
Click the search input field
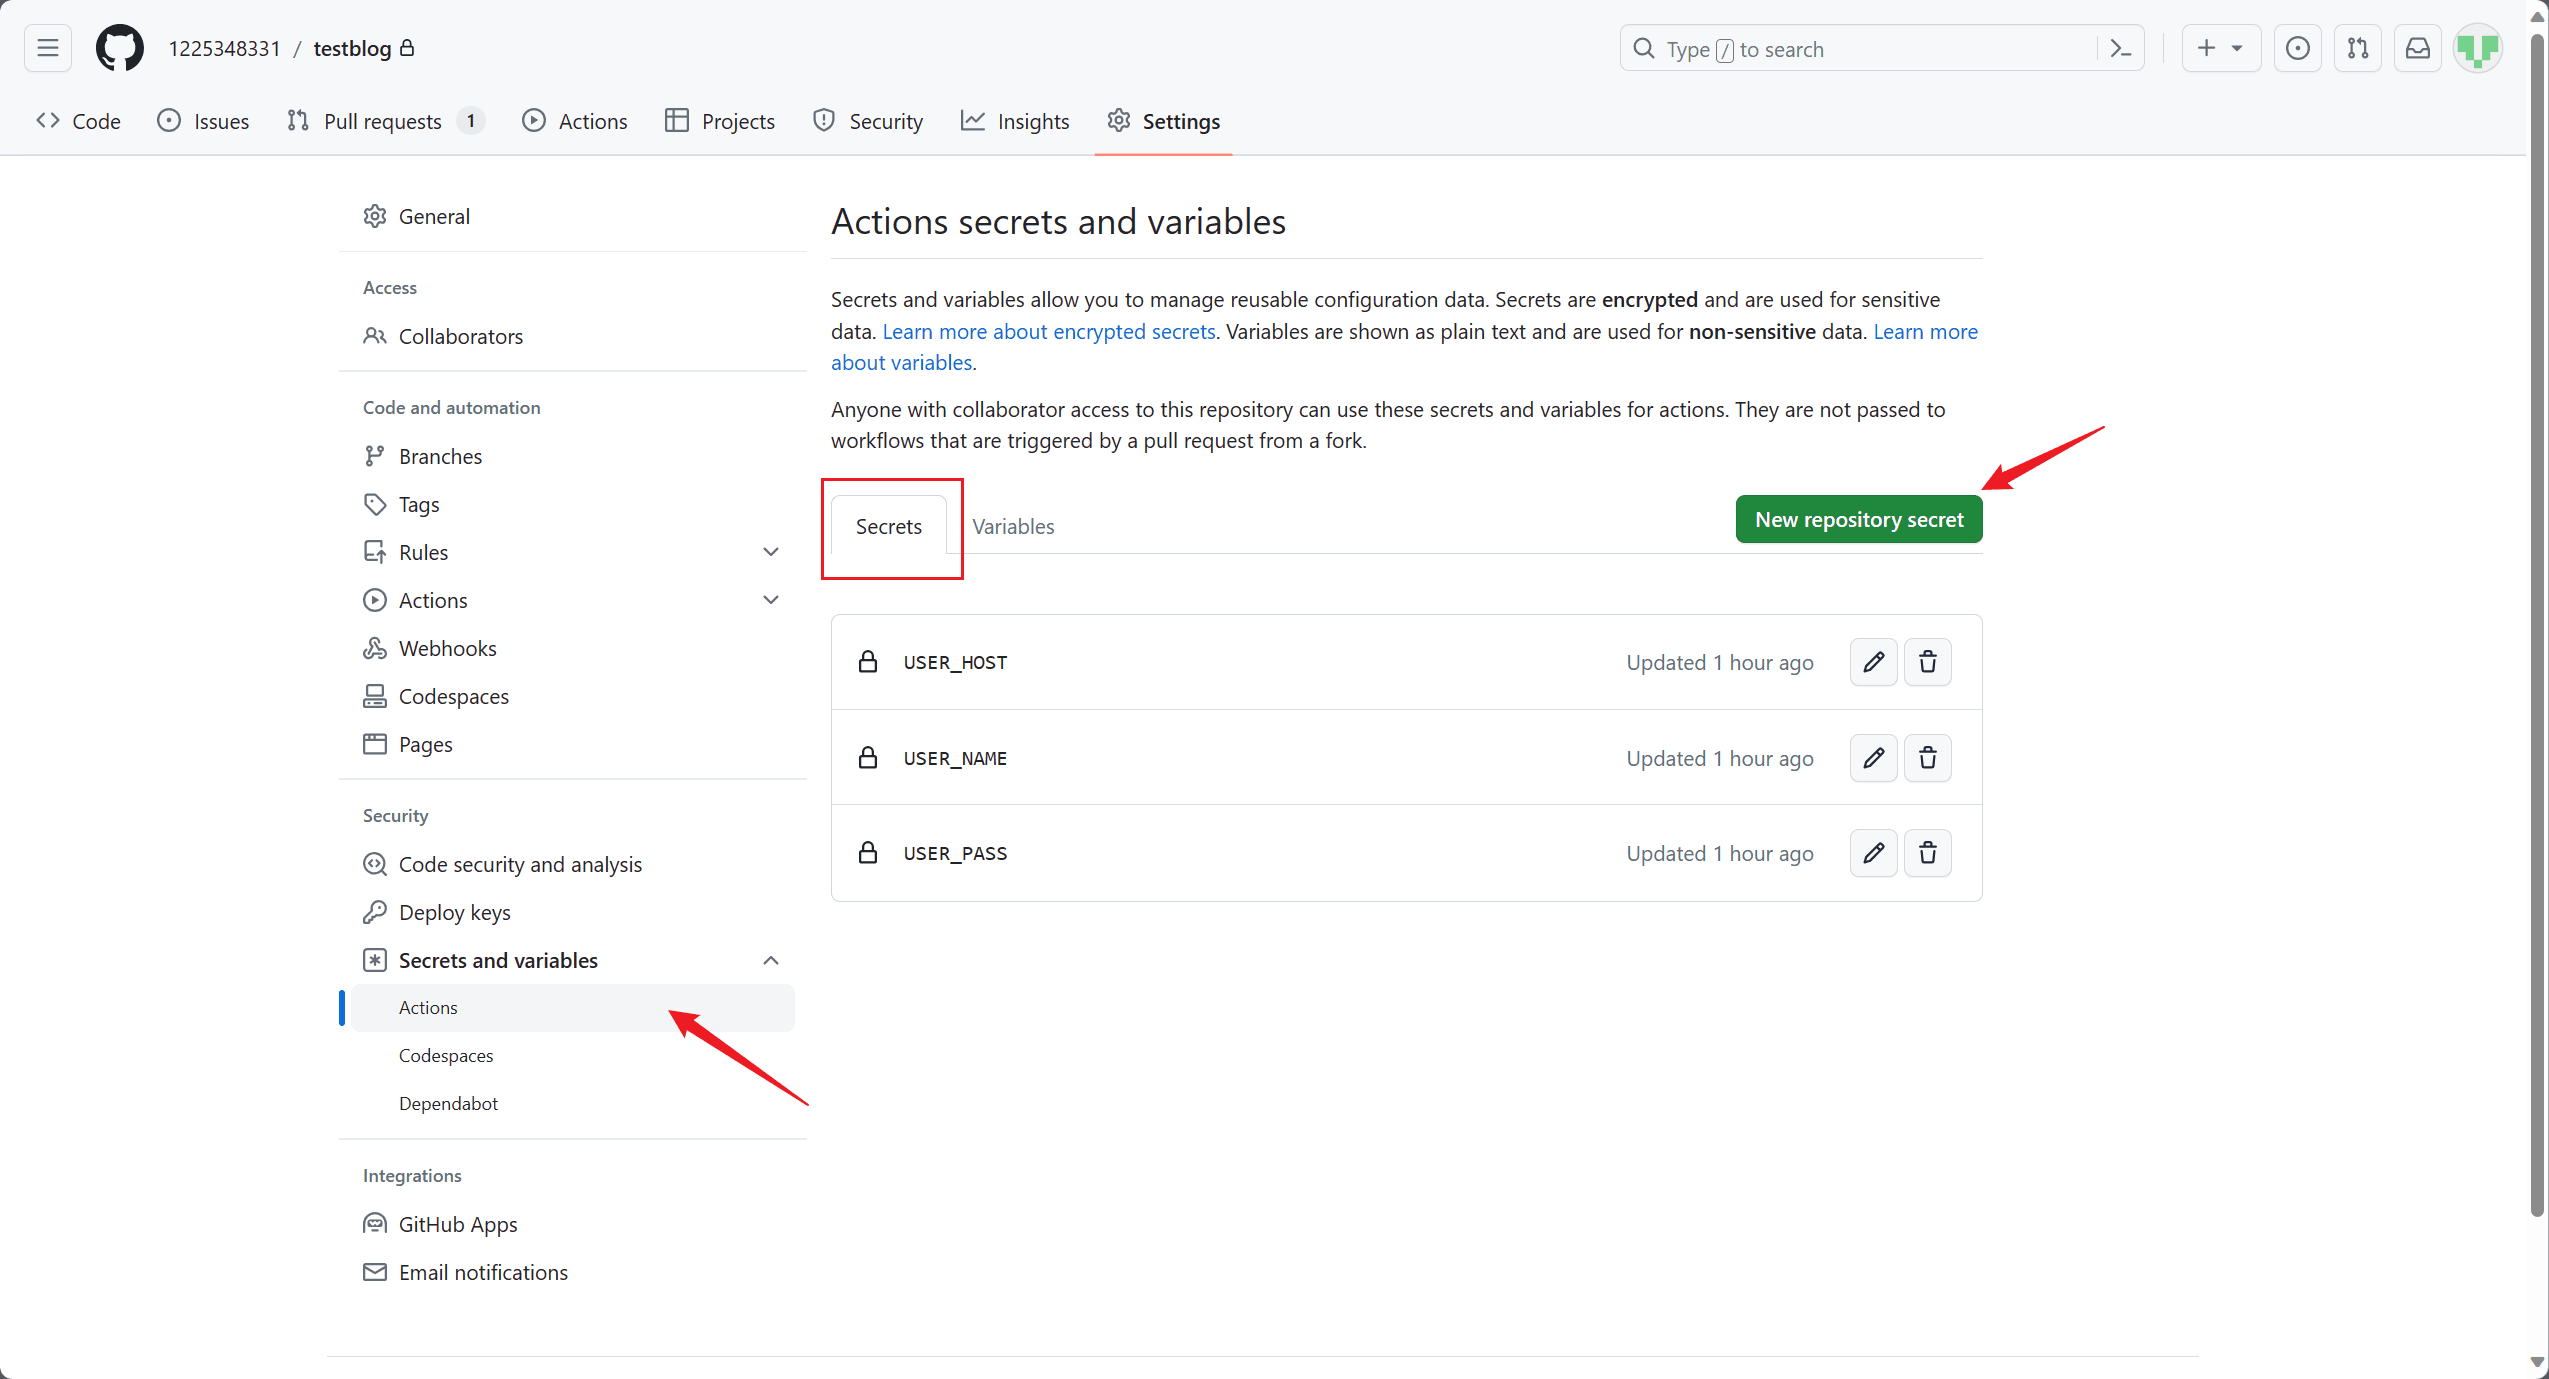(x=1860, y=49)
